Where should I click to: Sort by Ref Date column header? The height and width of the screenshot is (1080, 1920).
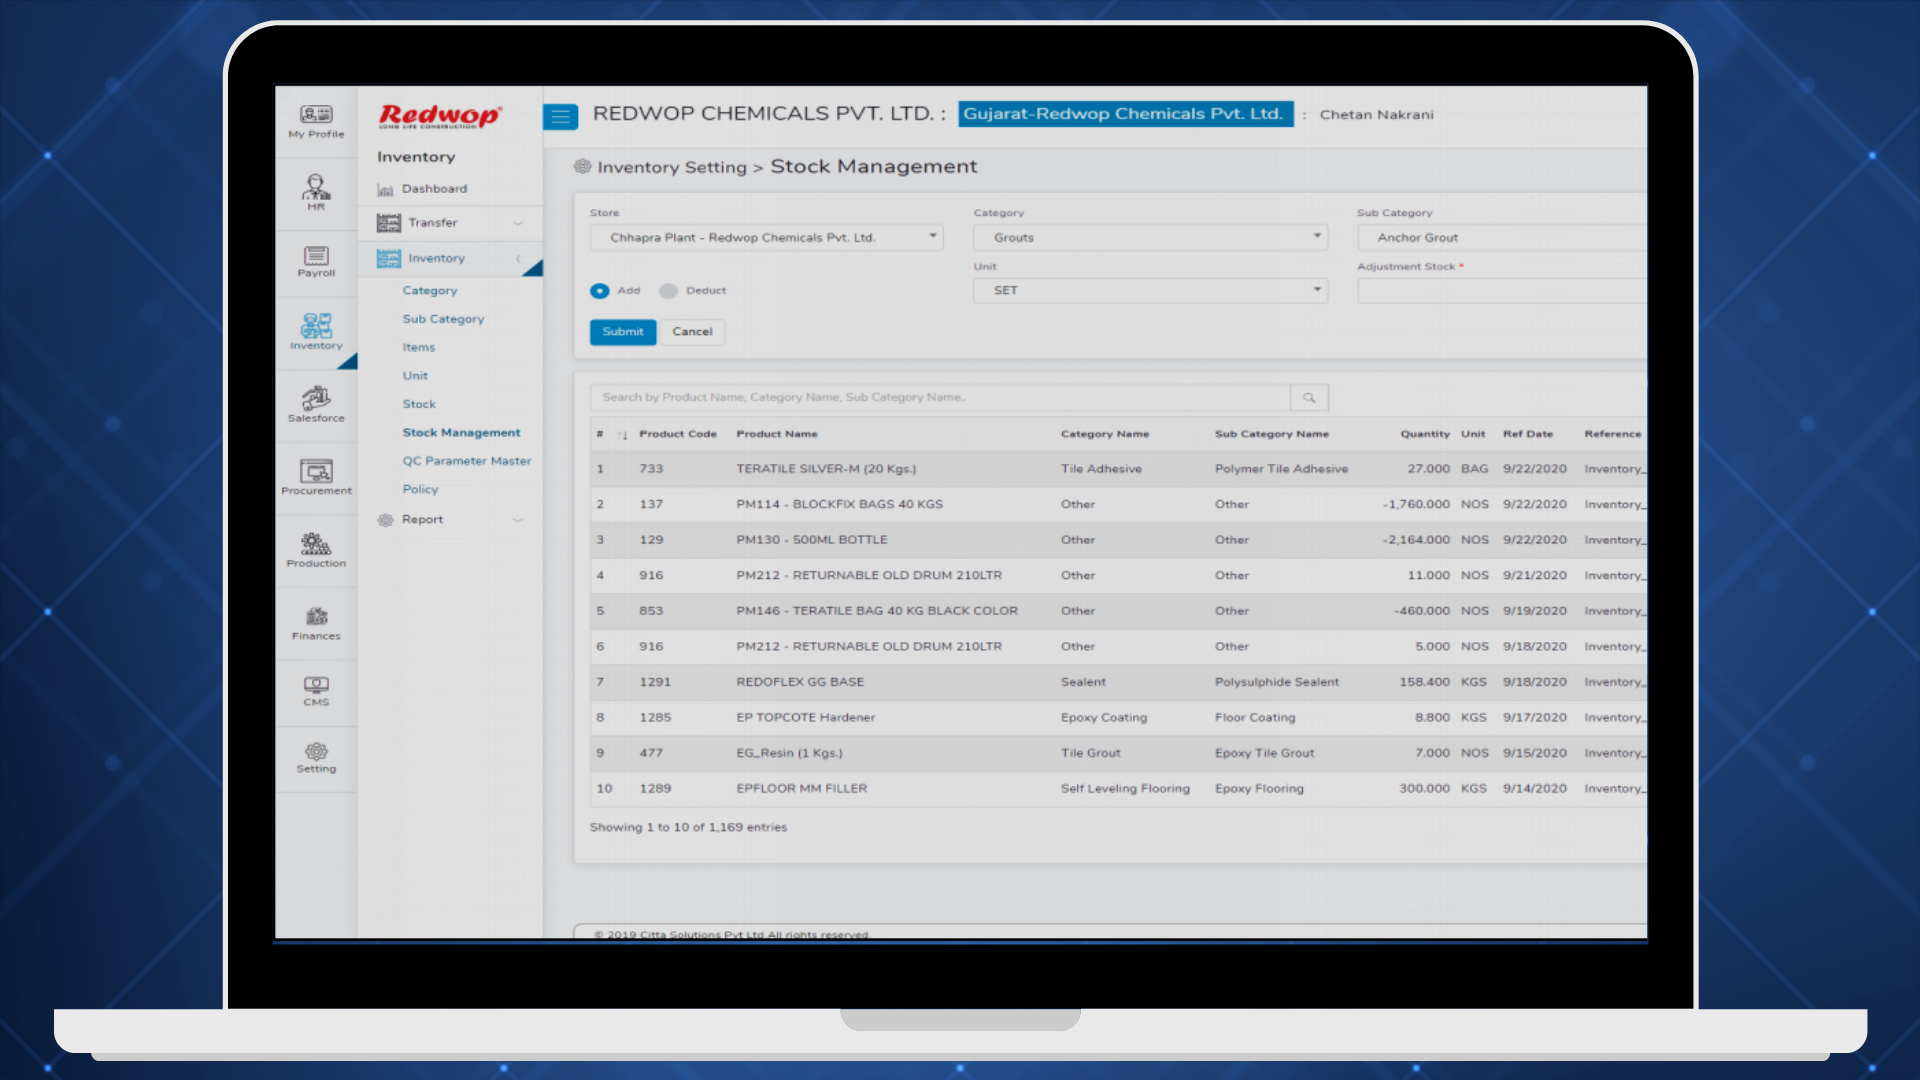point(1528,435)
